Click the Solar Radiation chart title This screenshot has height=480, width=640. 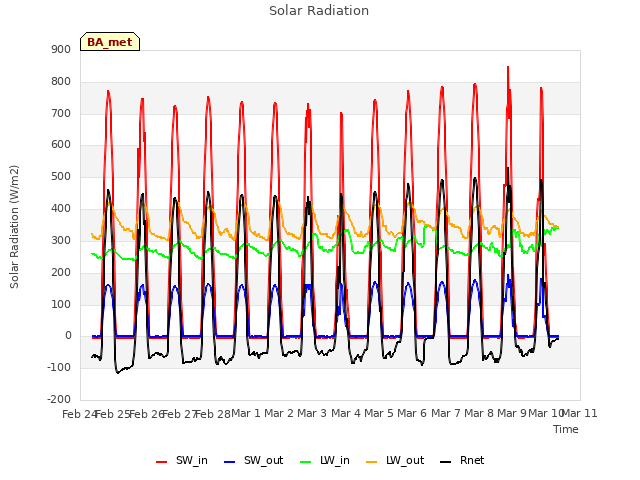click(x=319, y=11)
